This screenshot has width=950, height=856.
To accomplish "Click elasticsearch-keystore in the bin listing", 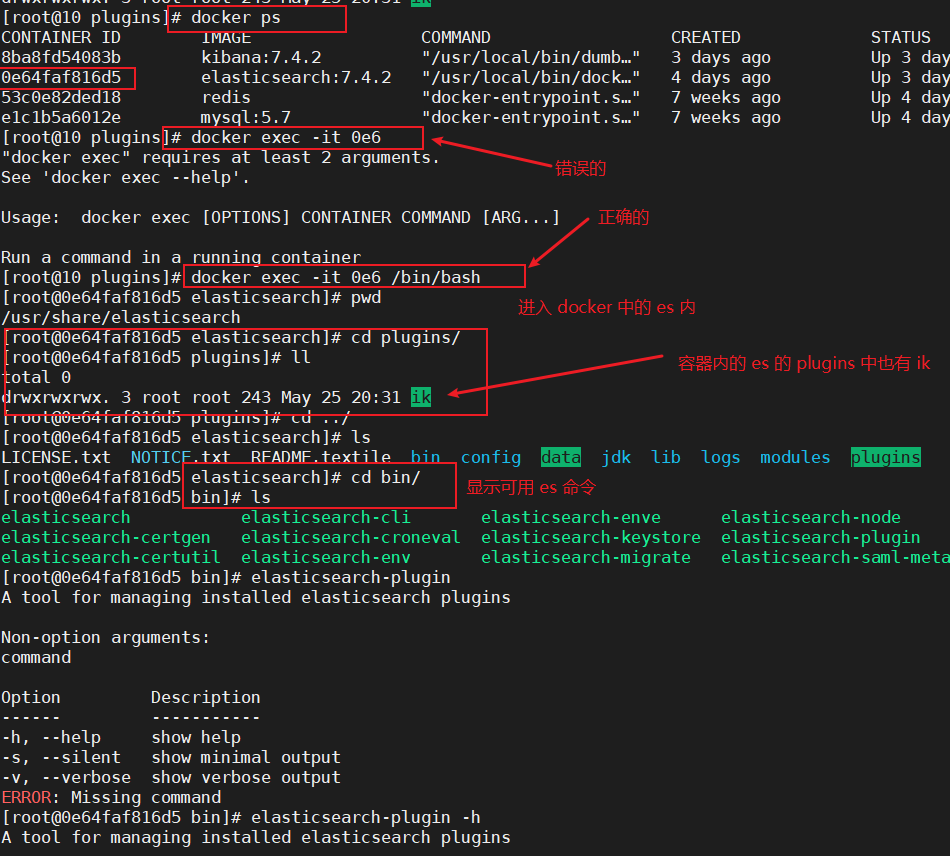I will point(591,537).
